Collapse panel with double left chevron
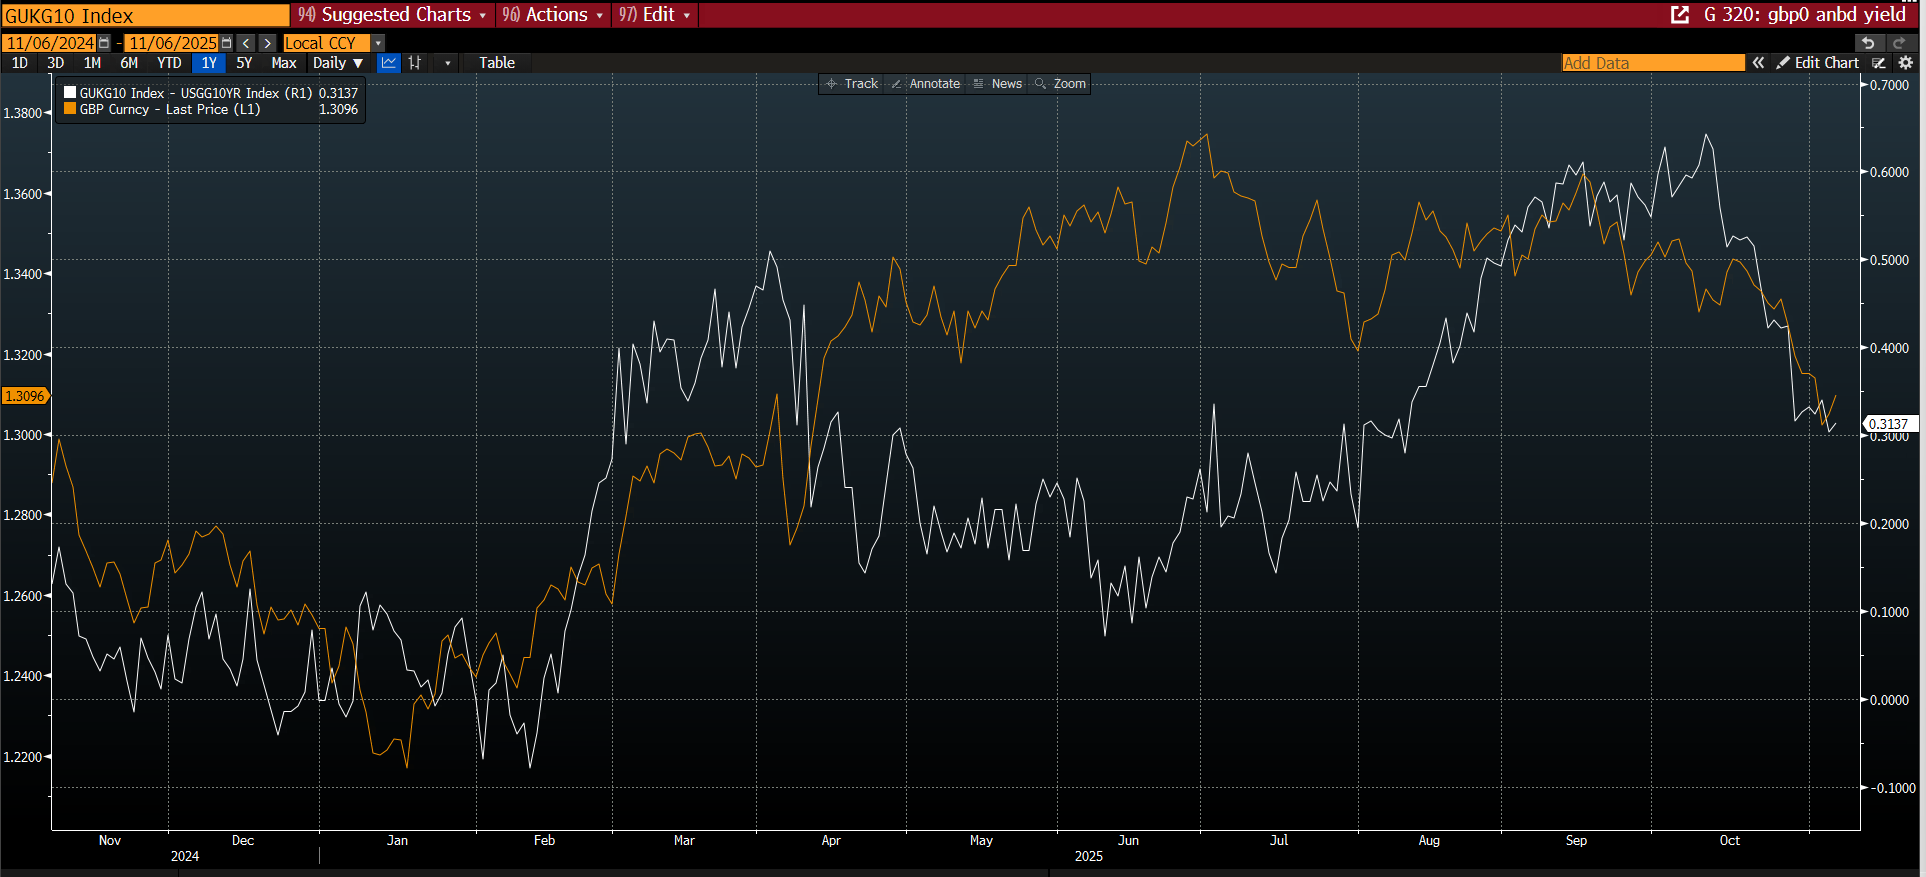Screen dimensions: 1926x877 pyautogui.click(x=1758, y=63)
